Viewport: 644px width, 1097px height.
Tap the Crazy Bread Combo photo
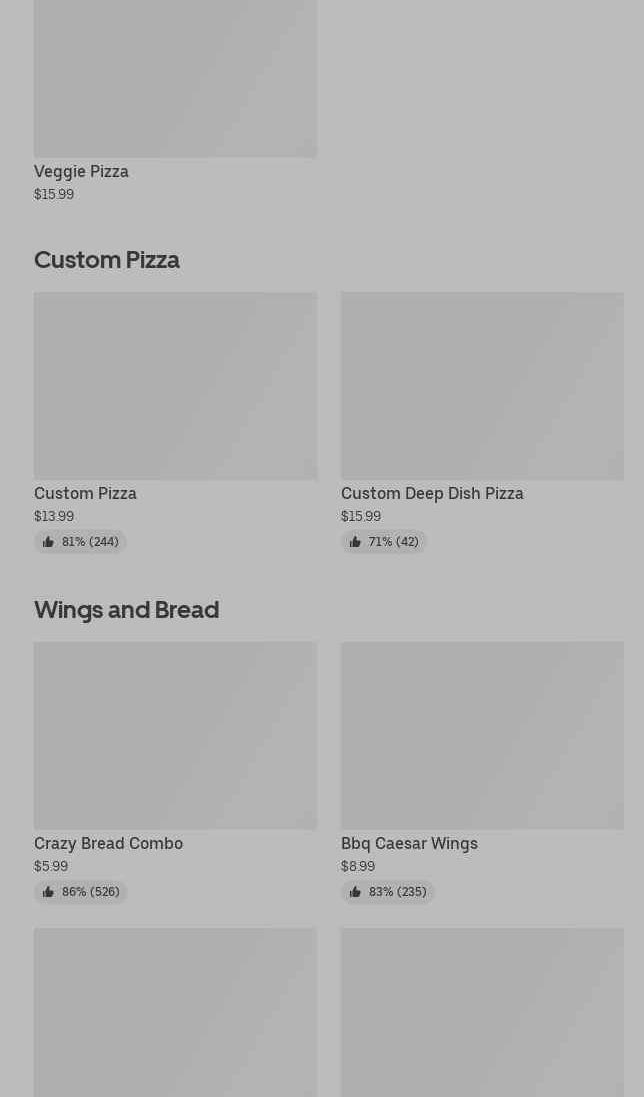pos(175,735)
